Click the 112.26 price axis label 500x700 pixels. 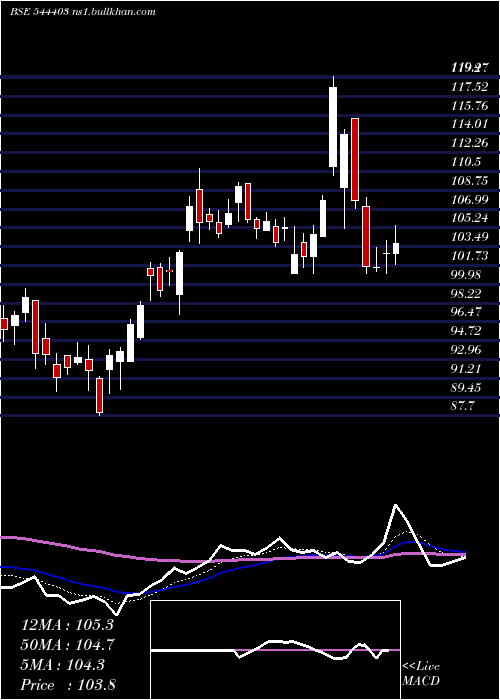coord(469,143)
